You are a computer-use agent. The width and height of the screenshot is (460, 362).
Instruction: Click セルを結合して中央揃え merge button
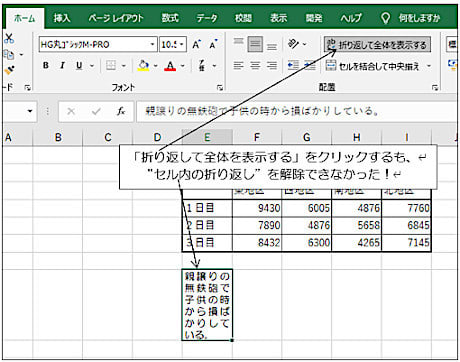click(373, 66)
